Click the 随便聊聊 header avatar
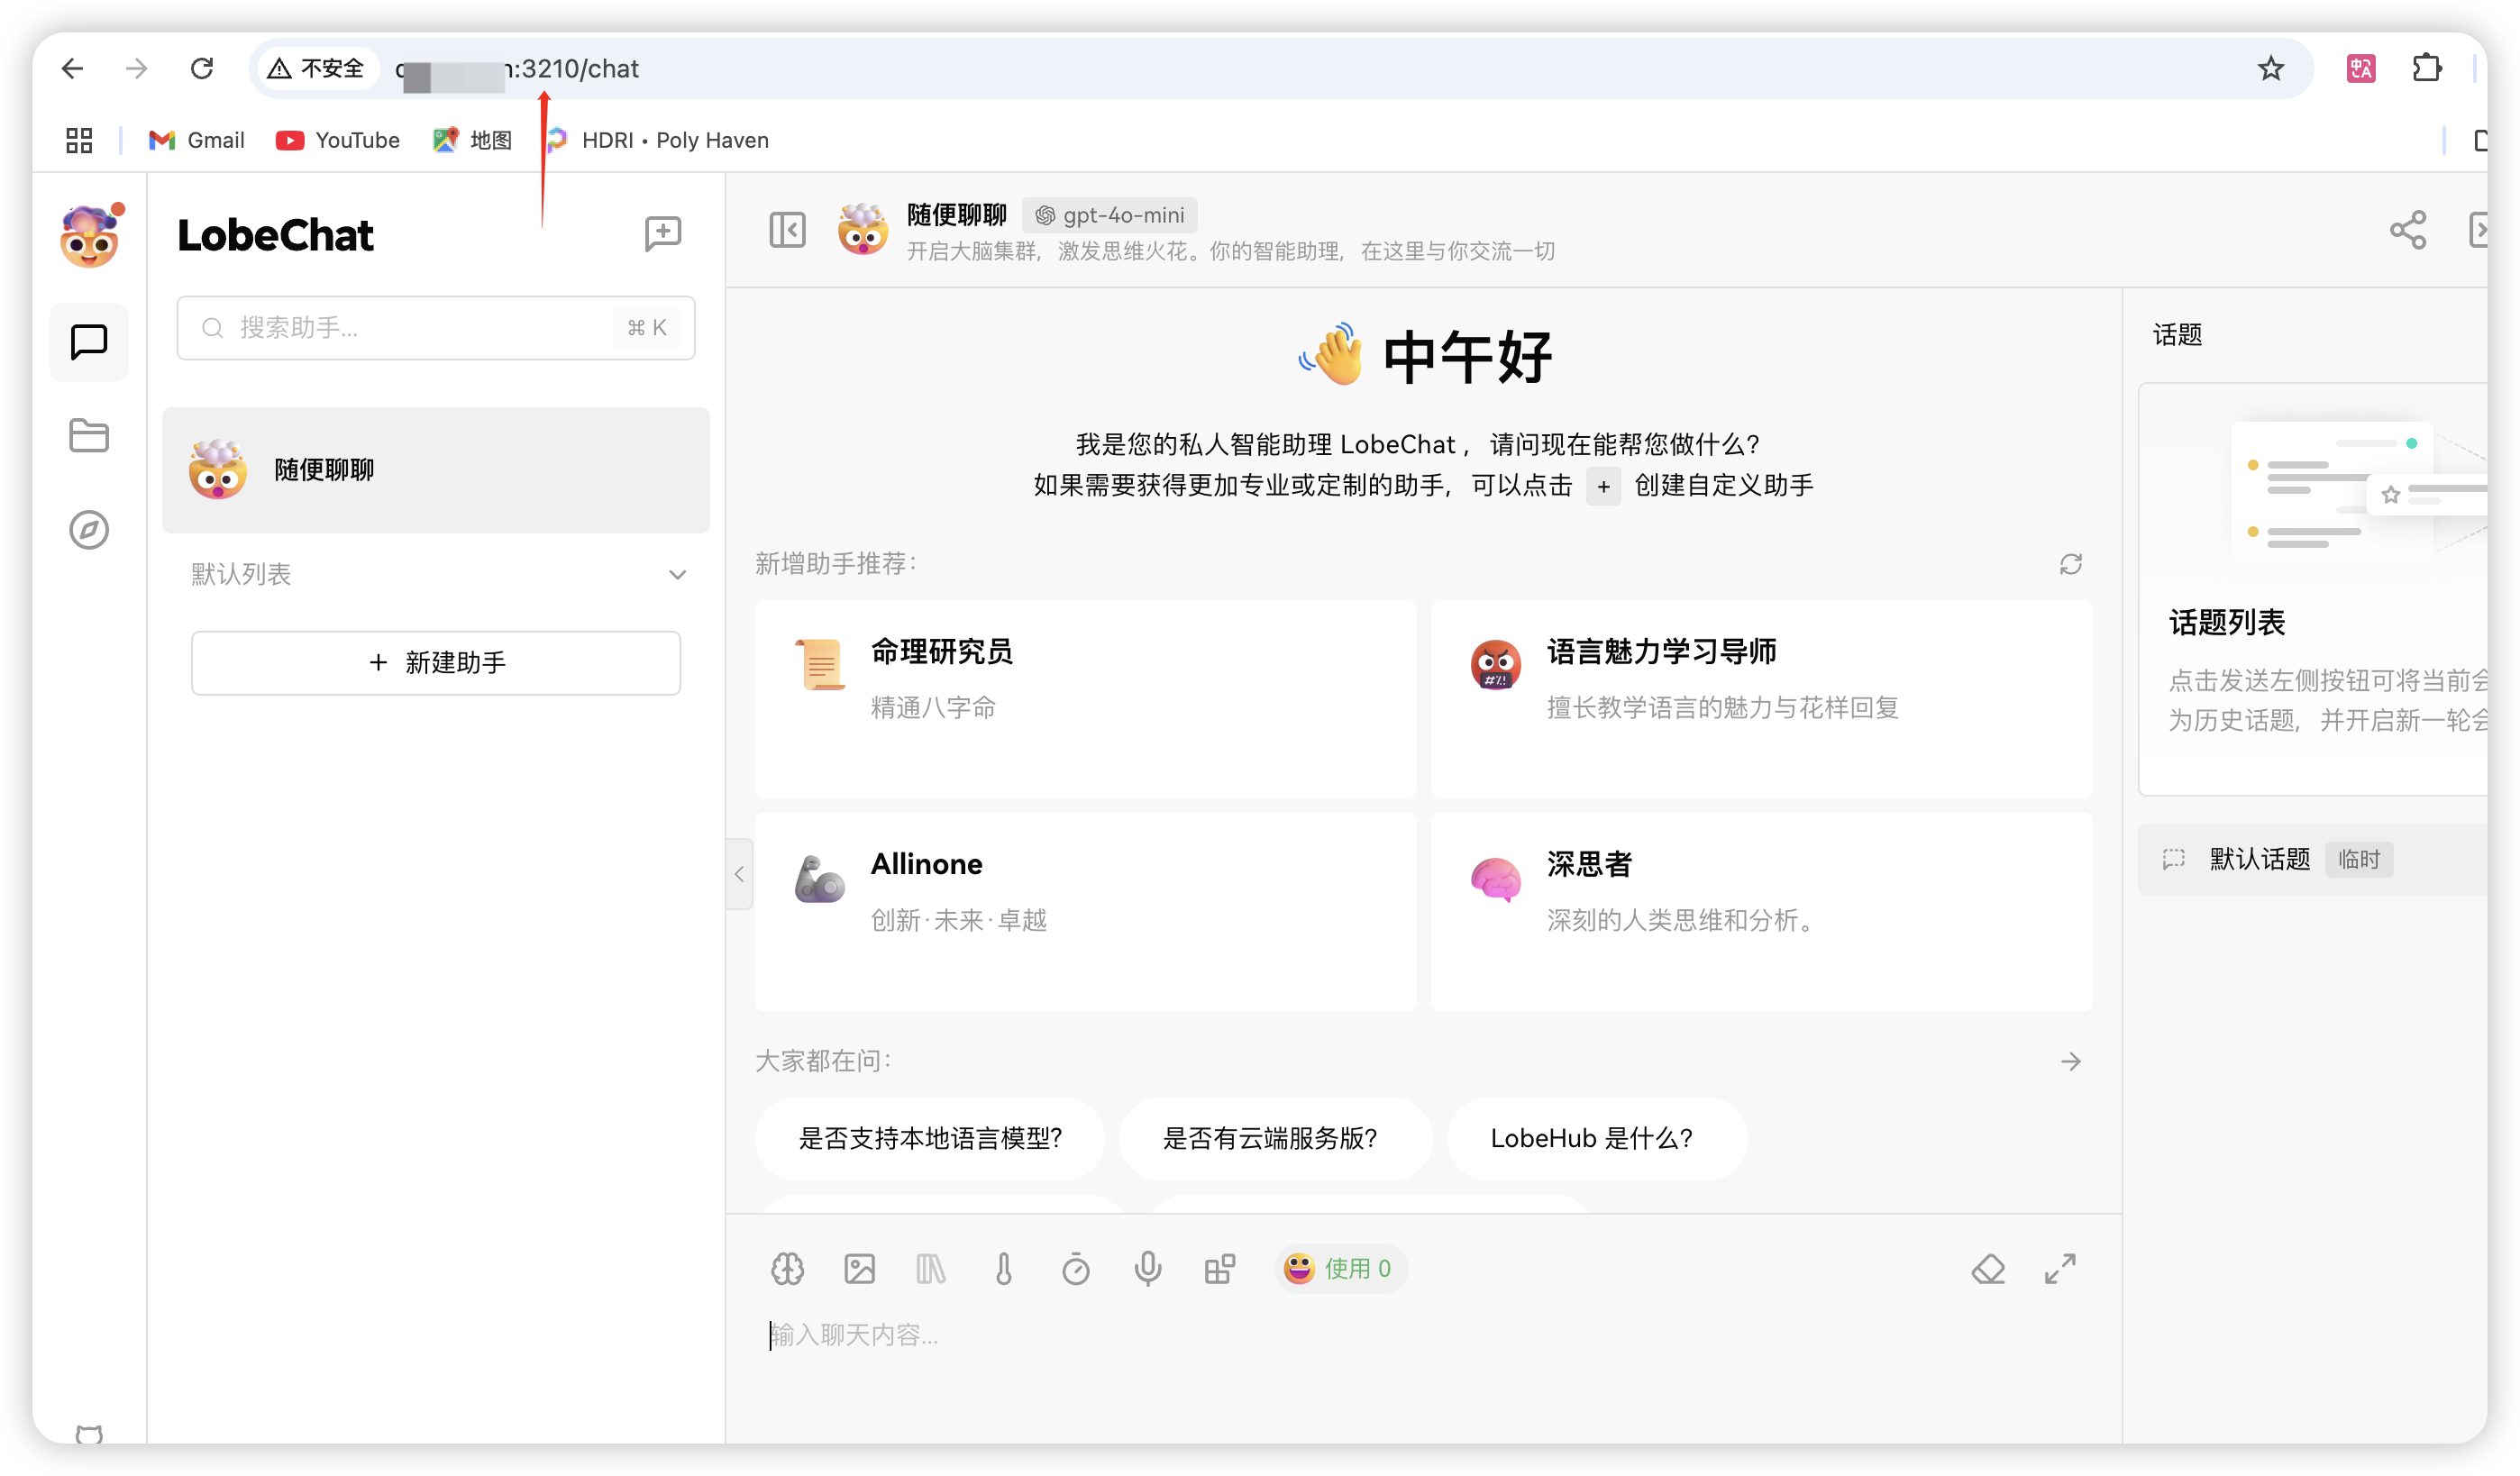The height and width of the screenshot is (1476, 2520). tap(862, 230)
